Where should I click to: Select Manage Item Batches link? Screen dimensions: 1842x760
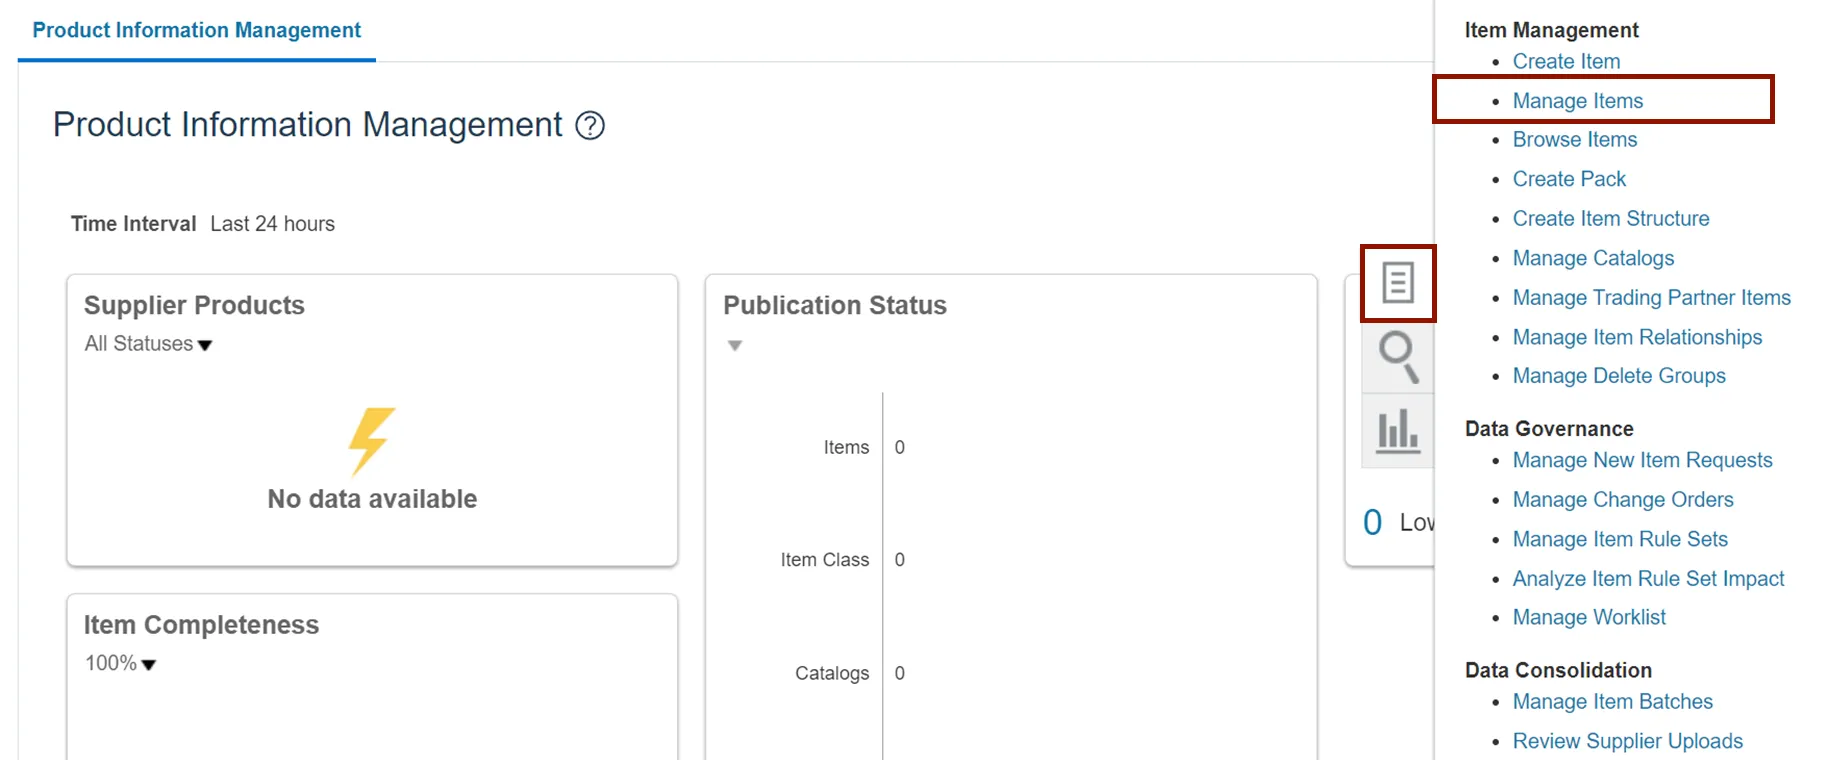[1612, 702]
